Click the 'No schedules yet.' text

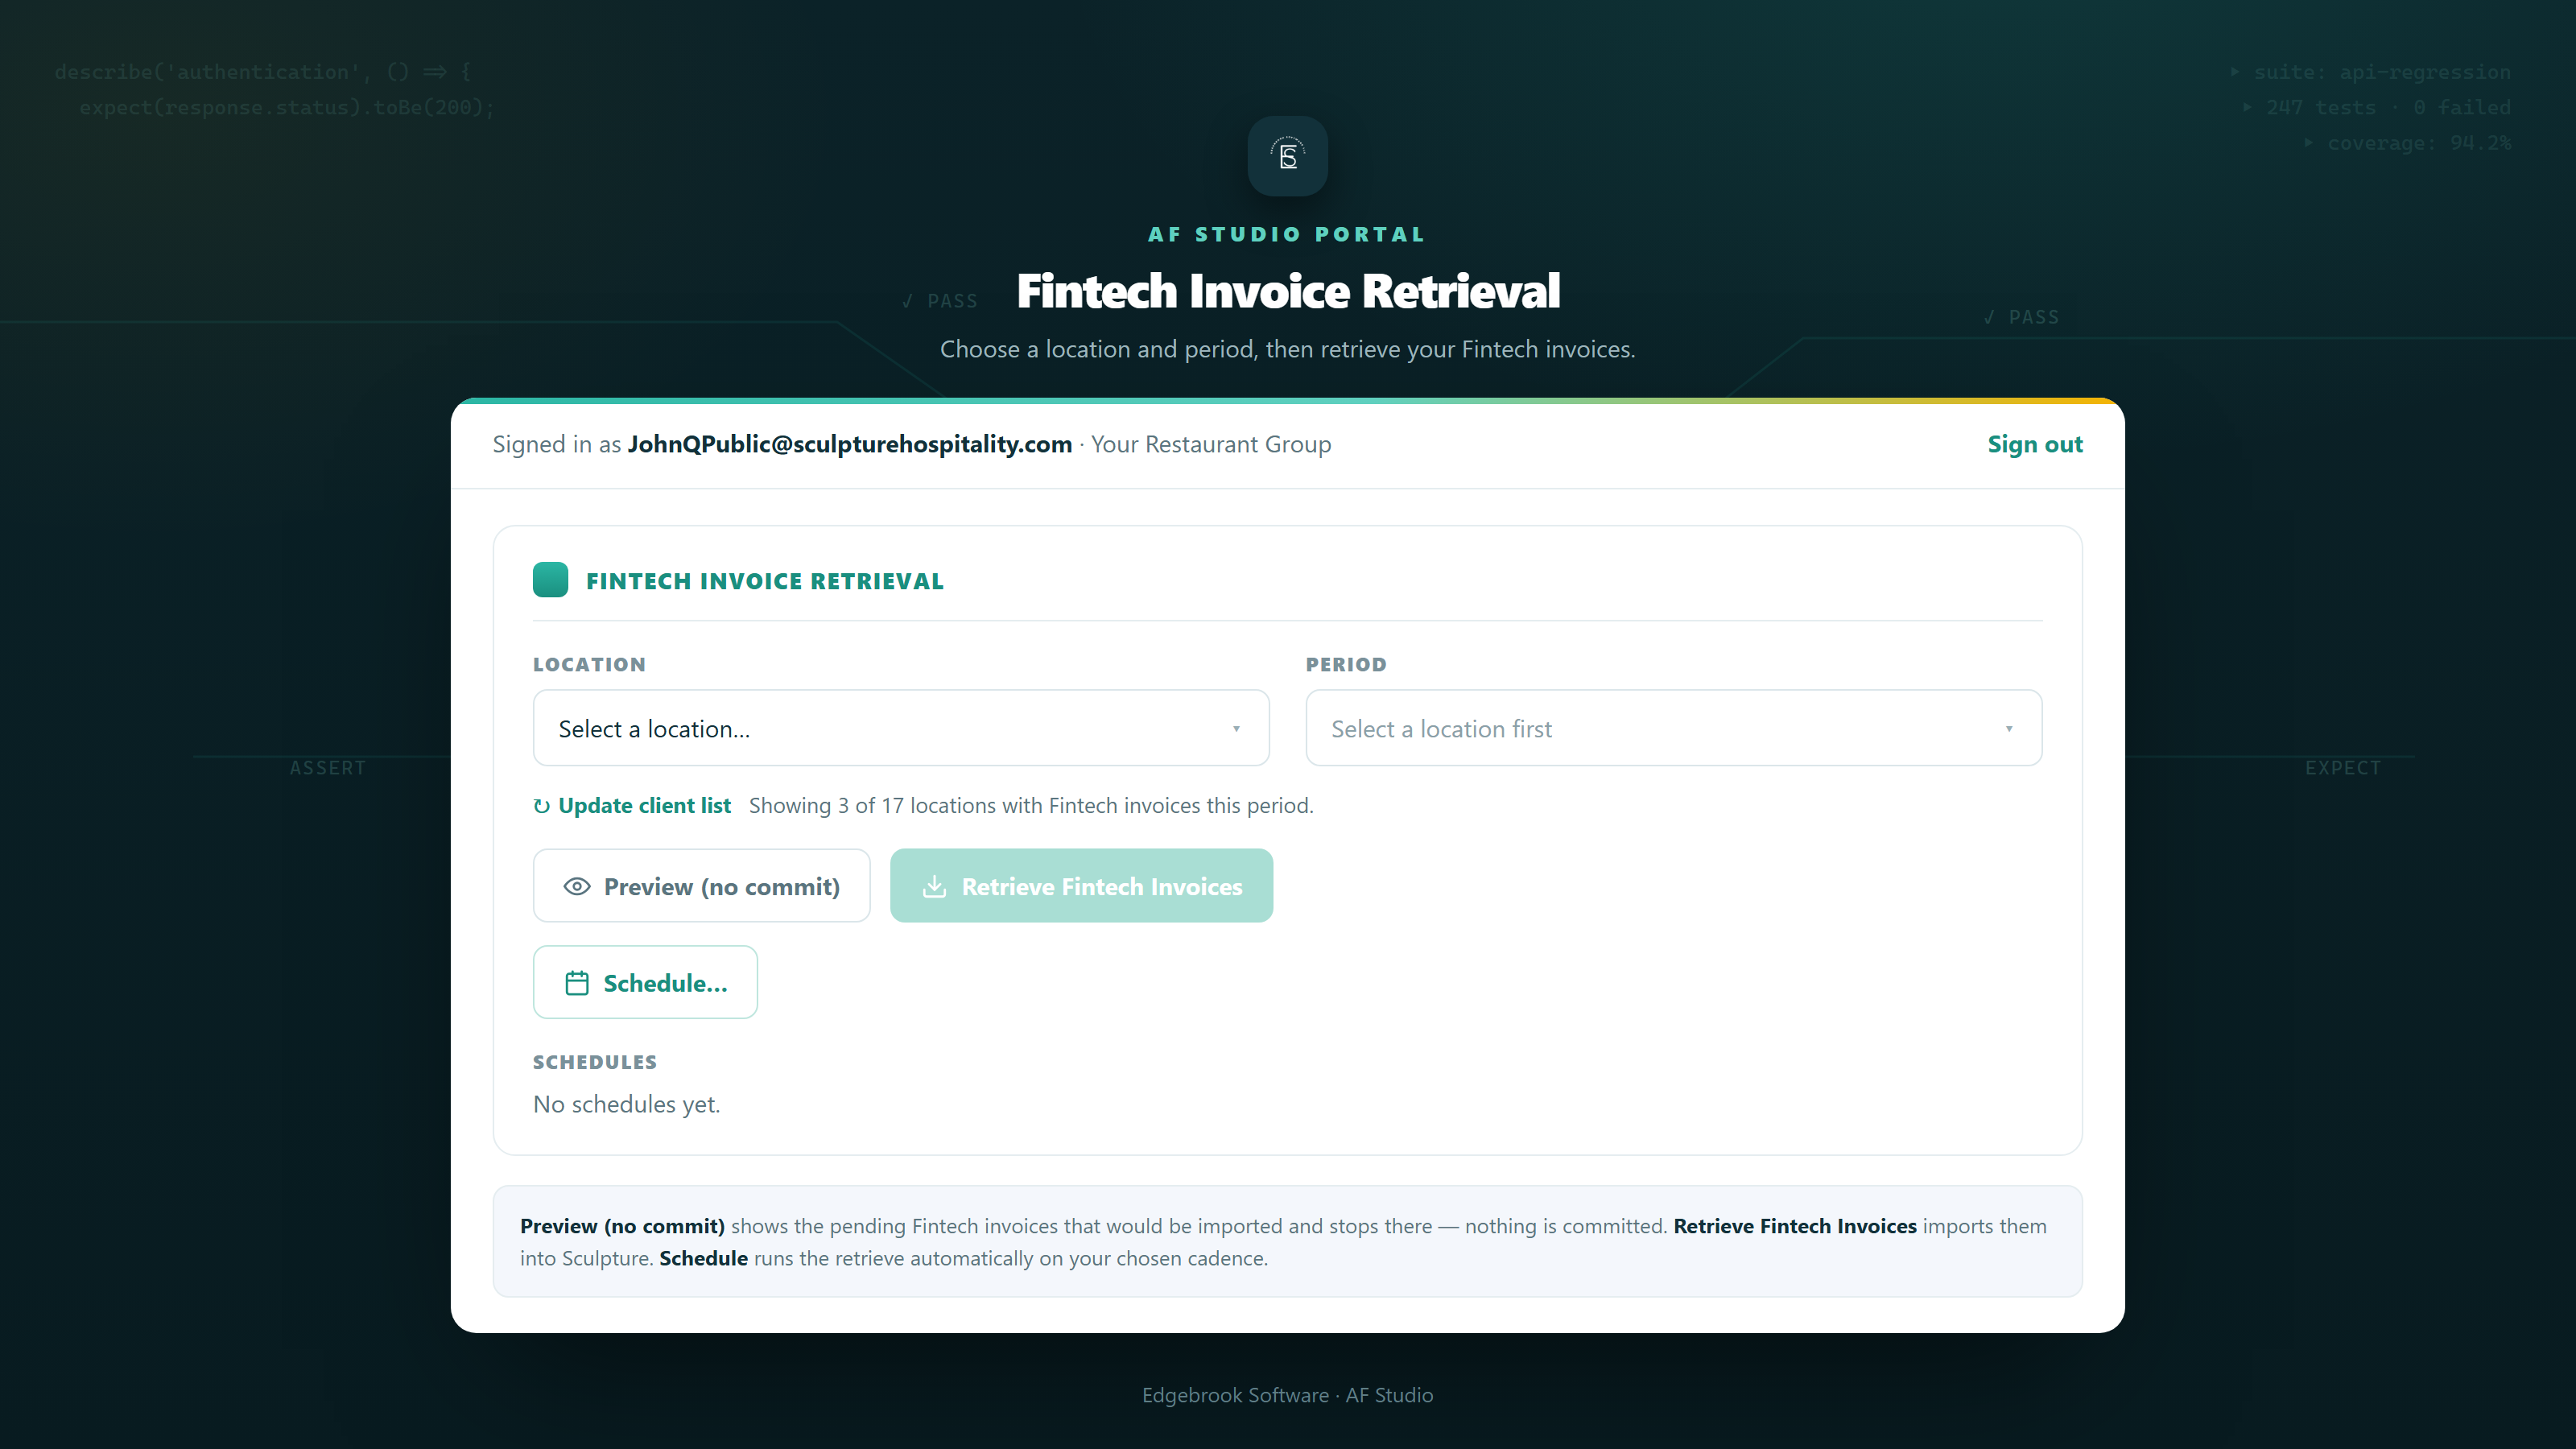[x=626, y=1104]
